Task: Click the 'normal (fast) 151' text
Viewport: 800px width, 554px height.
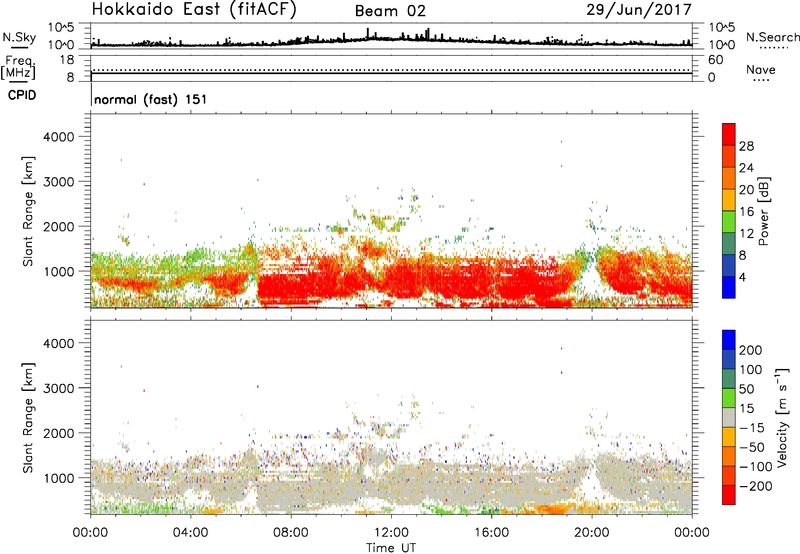Action: (x=151, y=99)
